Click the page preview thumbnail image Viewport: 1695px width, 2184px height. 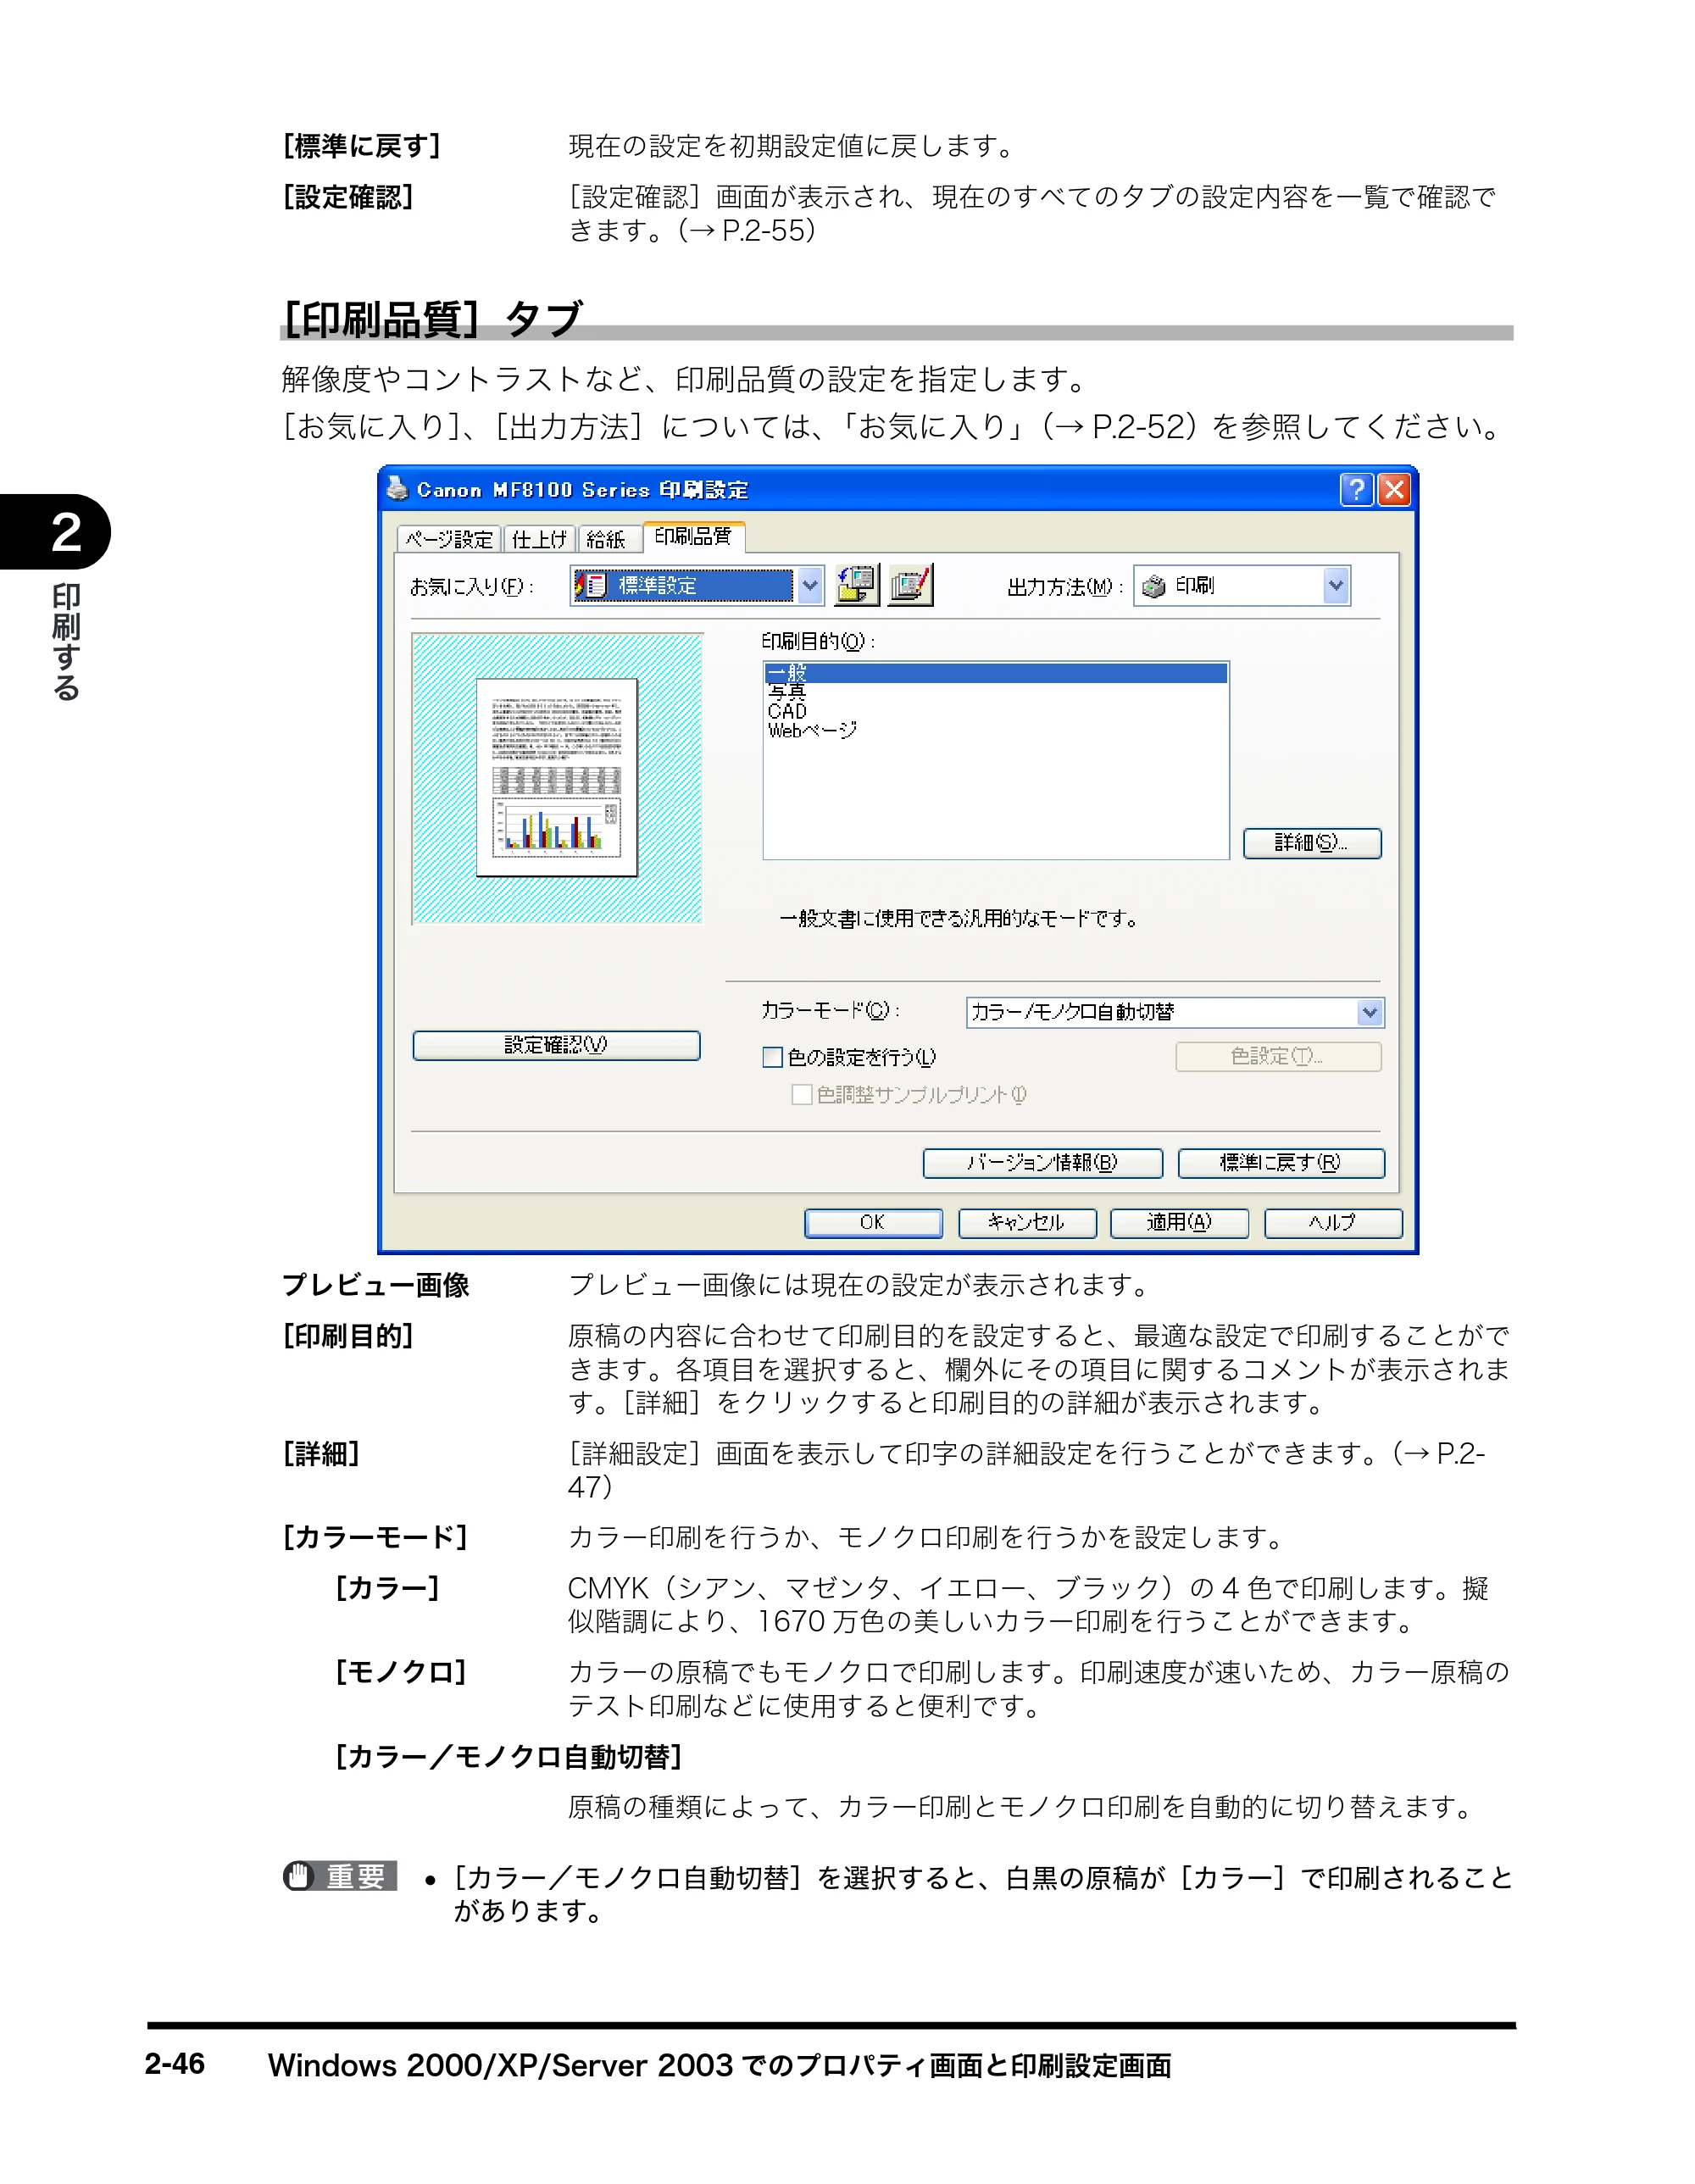pyautogui.click(x=557, y=778)
